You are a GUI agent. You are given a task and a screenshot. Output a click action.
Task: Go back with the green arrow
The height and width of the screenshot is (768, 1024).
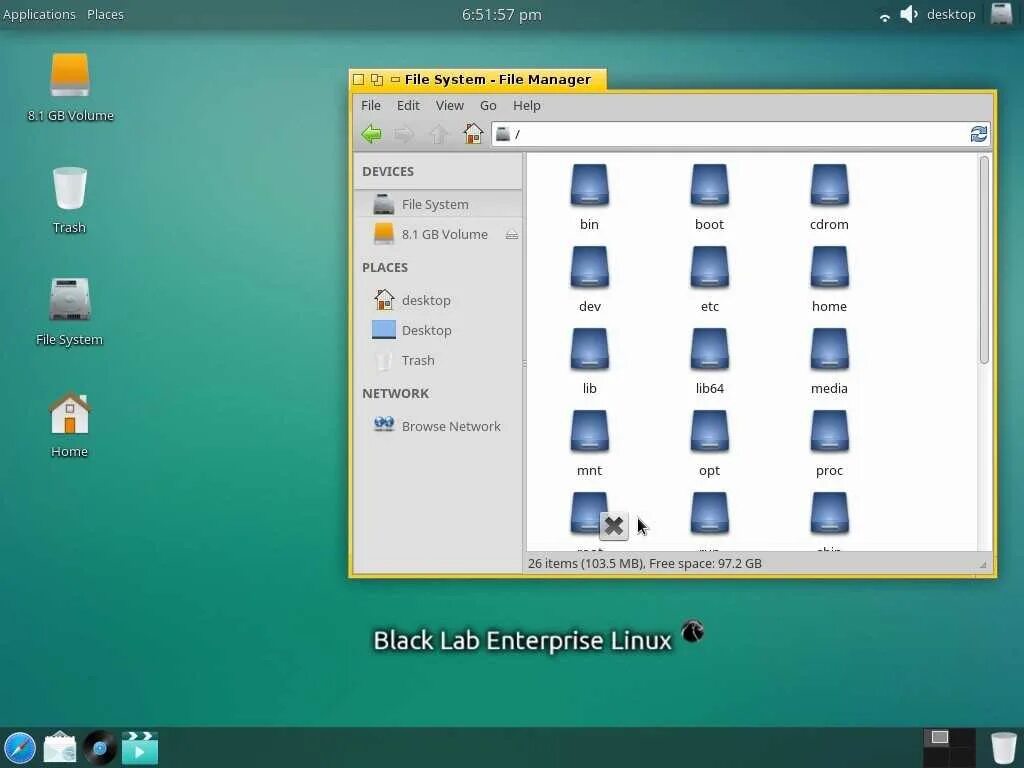(372, 135)
